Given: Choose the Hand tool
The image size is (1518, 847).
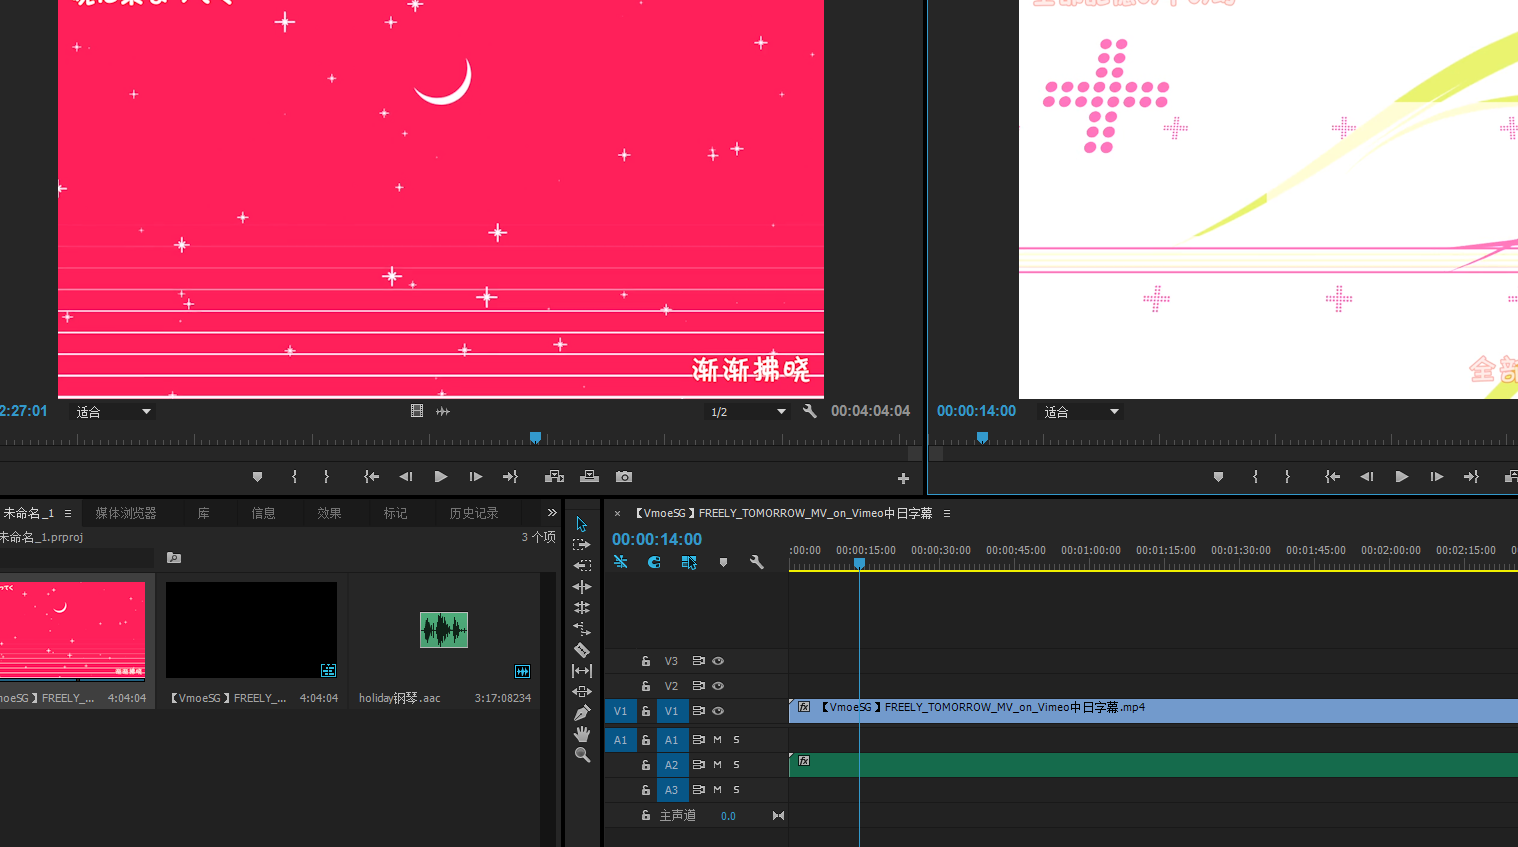Looking at the screenshot, I should 582,734.
